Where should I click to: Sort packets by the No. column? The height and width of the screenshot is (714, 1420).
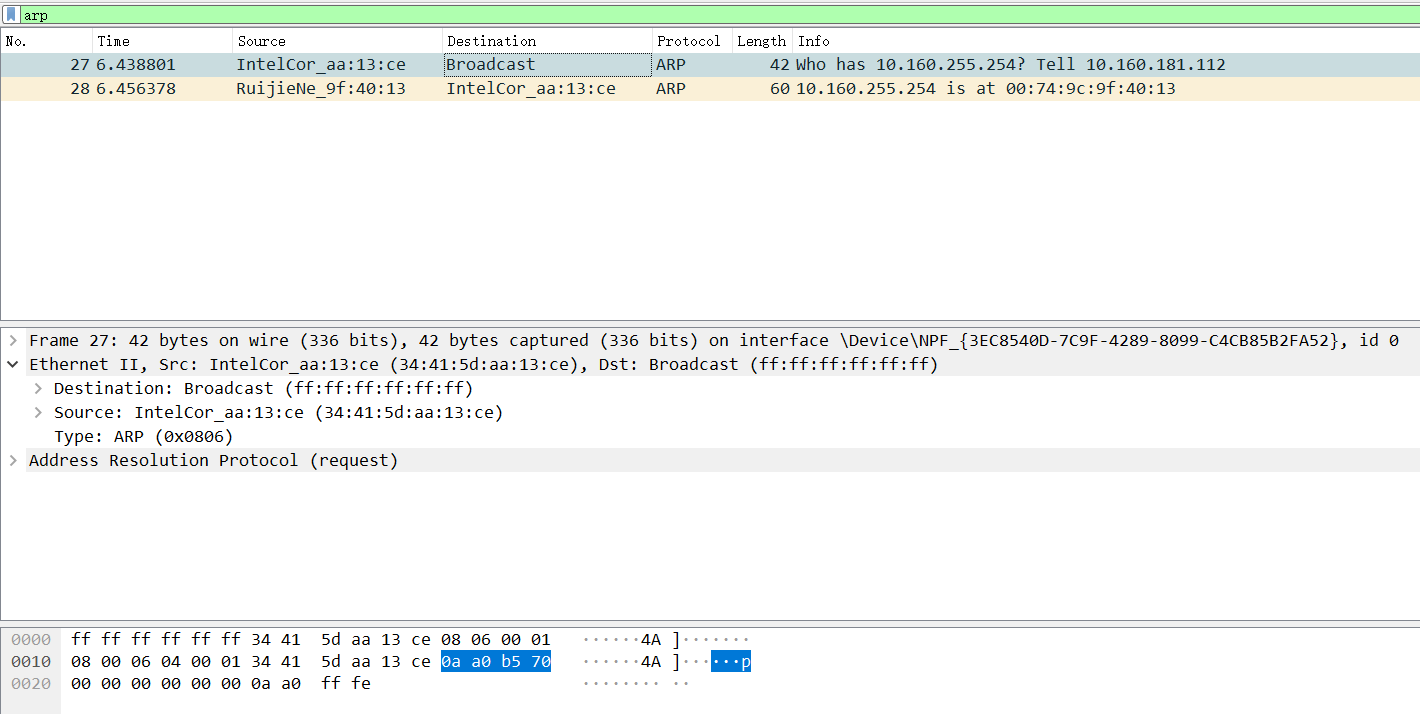point(46,41)
